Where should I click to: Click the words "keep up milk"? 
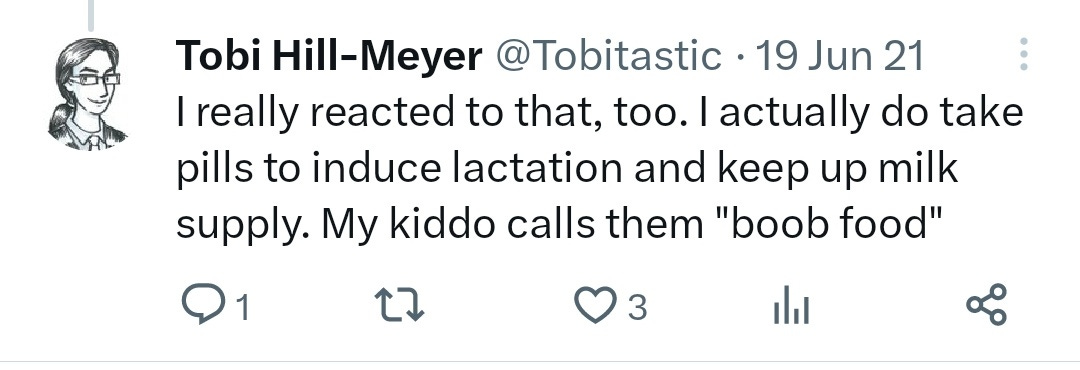point(837,169)
